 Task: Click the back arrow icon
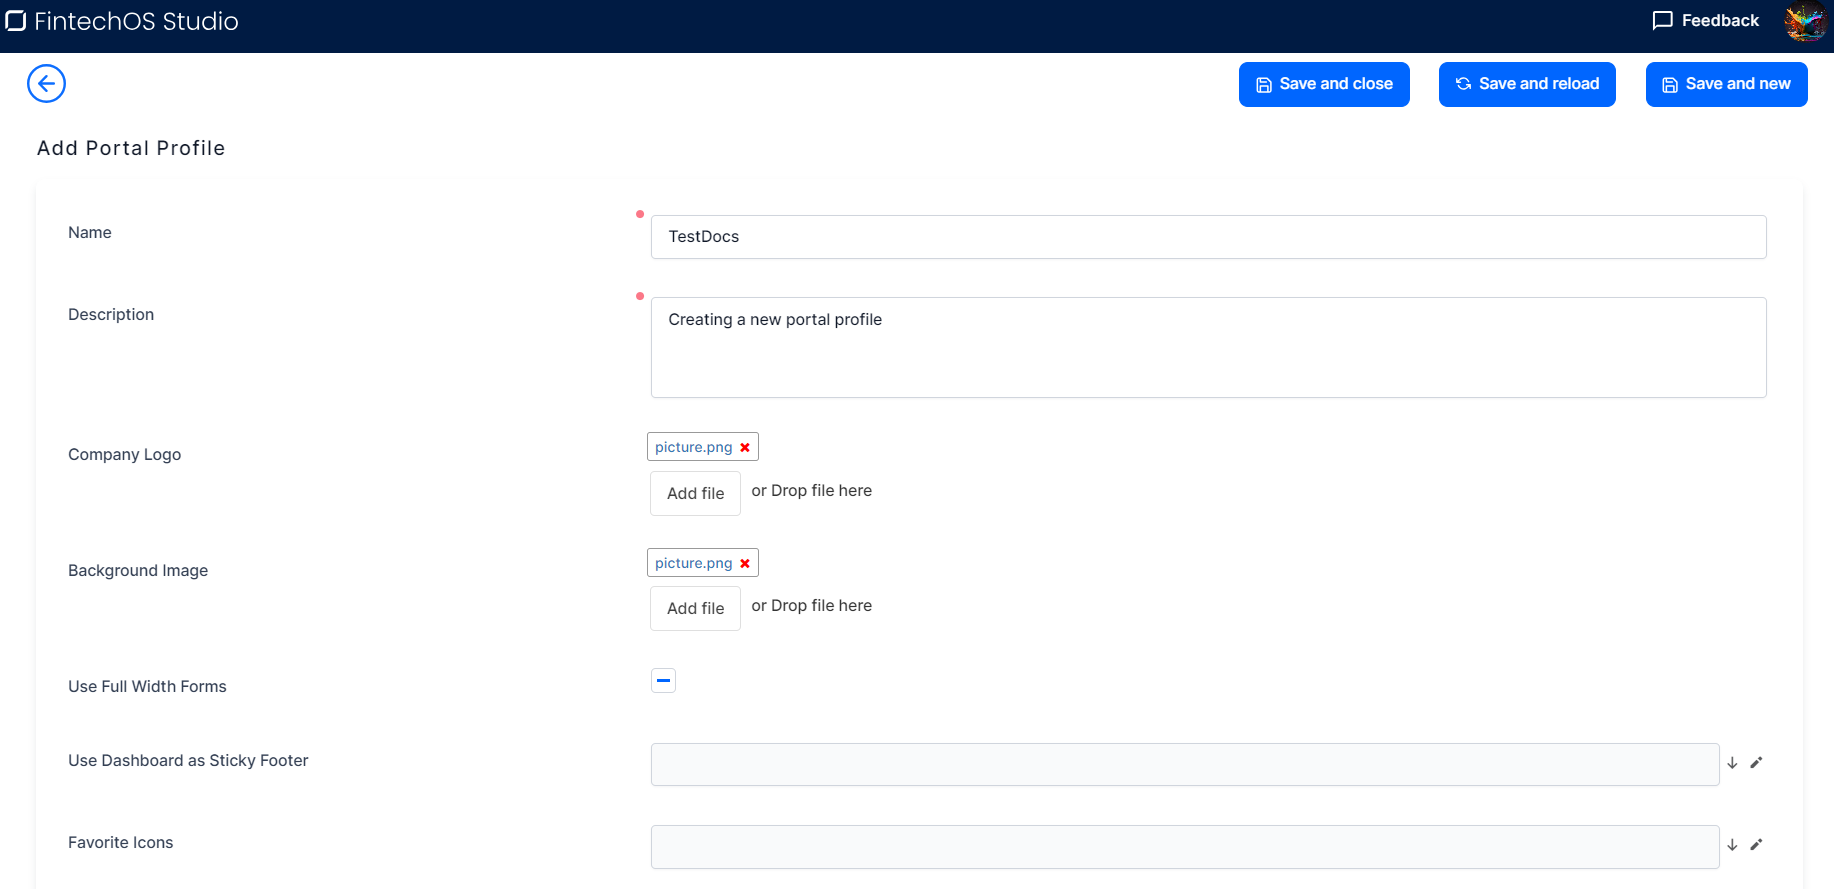(x=46, y=84)
